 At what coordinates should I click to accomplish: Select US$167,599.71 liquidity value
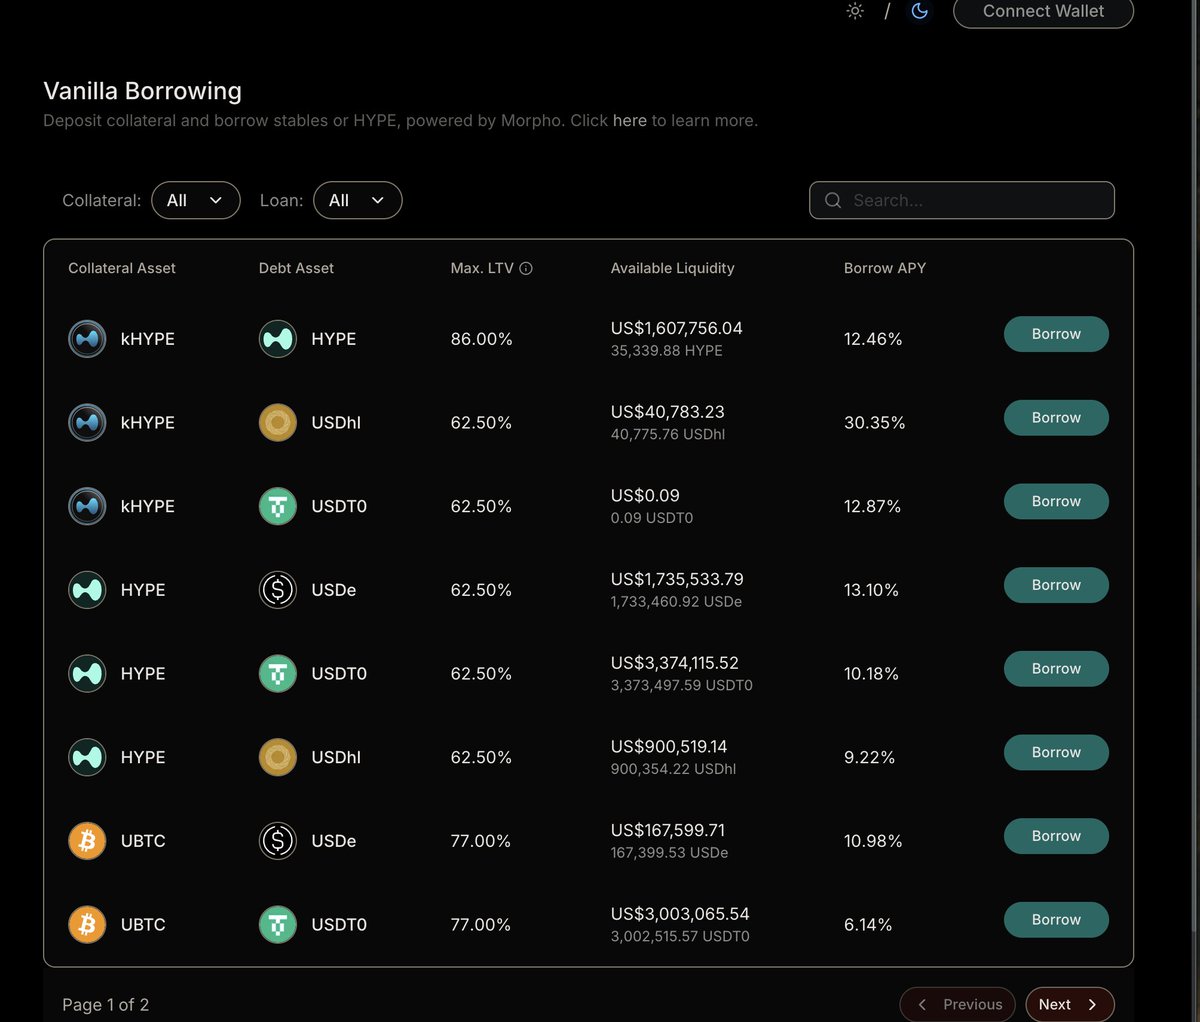[668, 830]
